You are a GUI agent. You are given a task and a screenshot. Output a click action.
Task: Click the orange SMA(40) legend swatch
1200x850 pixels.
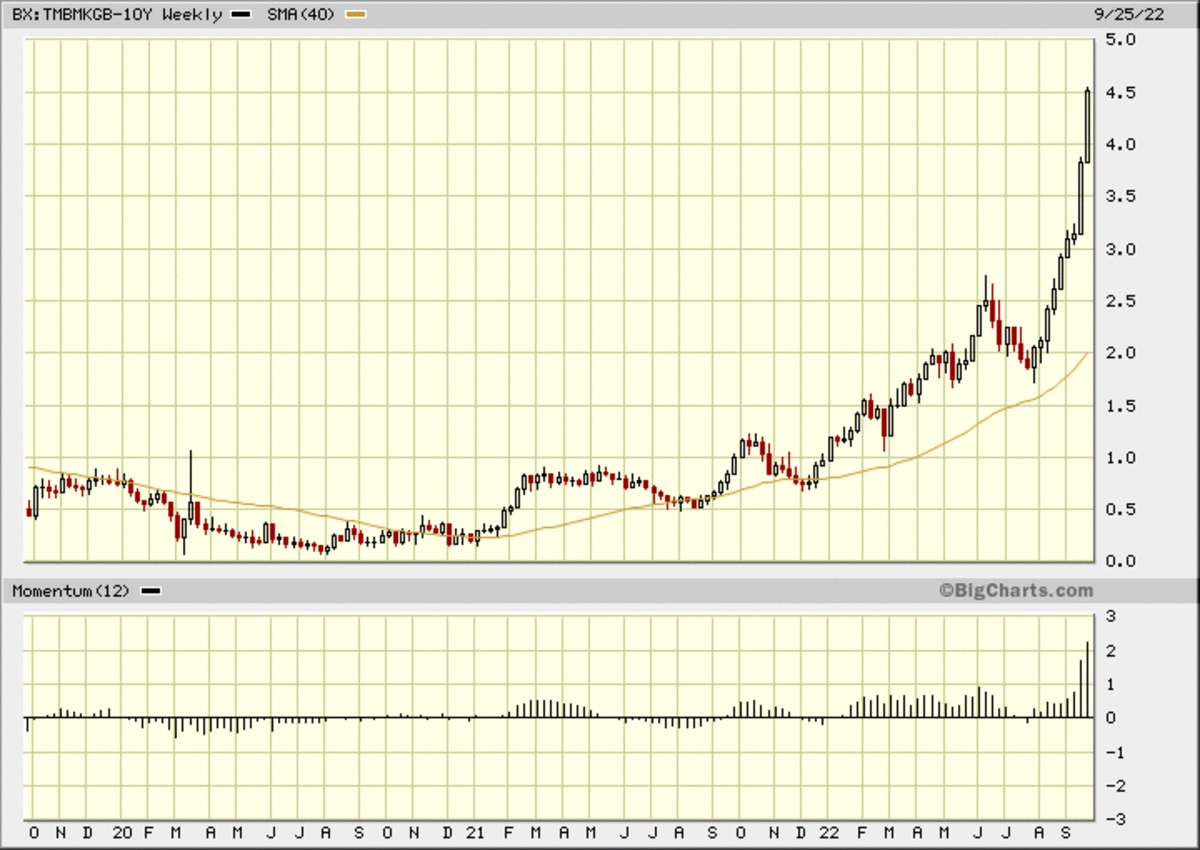356,15
